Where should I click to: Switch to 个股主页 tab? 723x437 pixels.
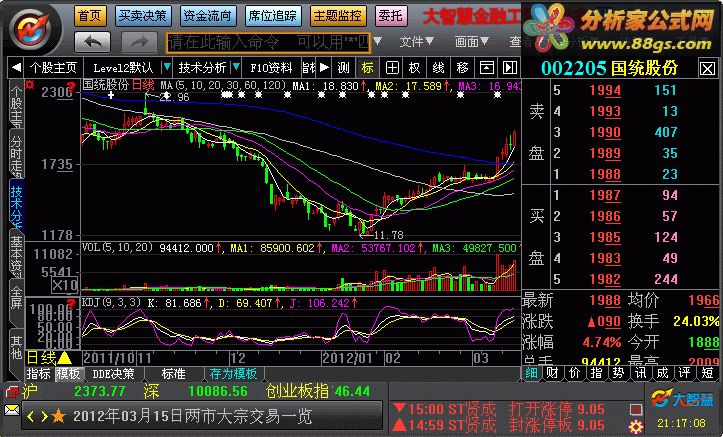tap(53, 68)
